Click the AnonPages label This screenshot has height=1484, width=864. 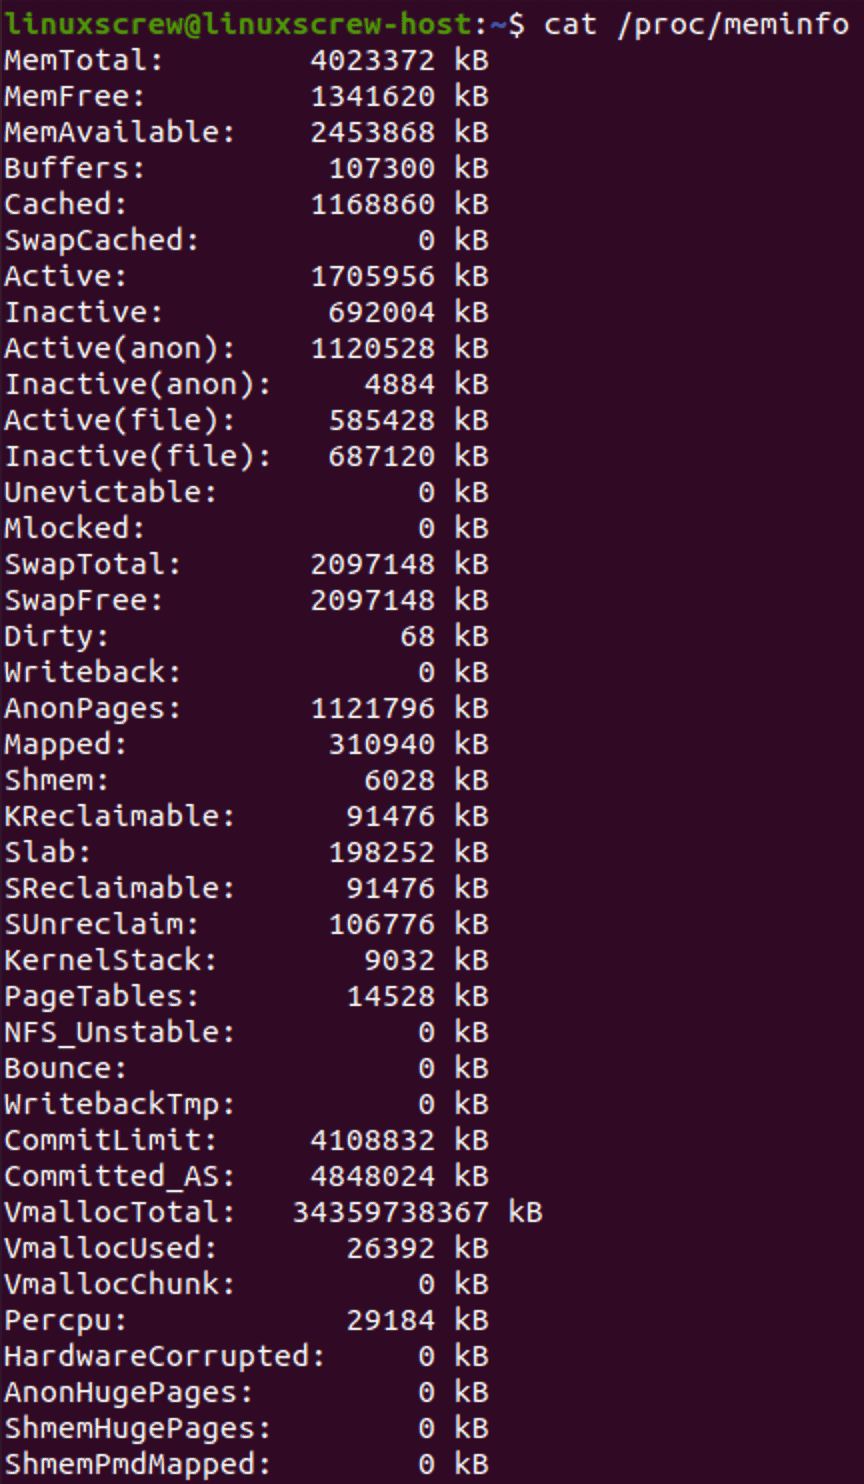[93, 708]
